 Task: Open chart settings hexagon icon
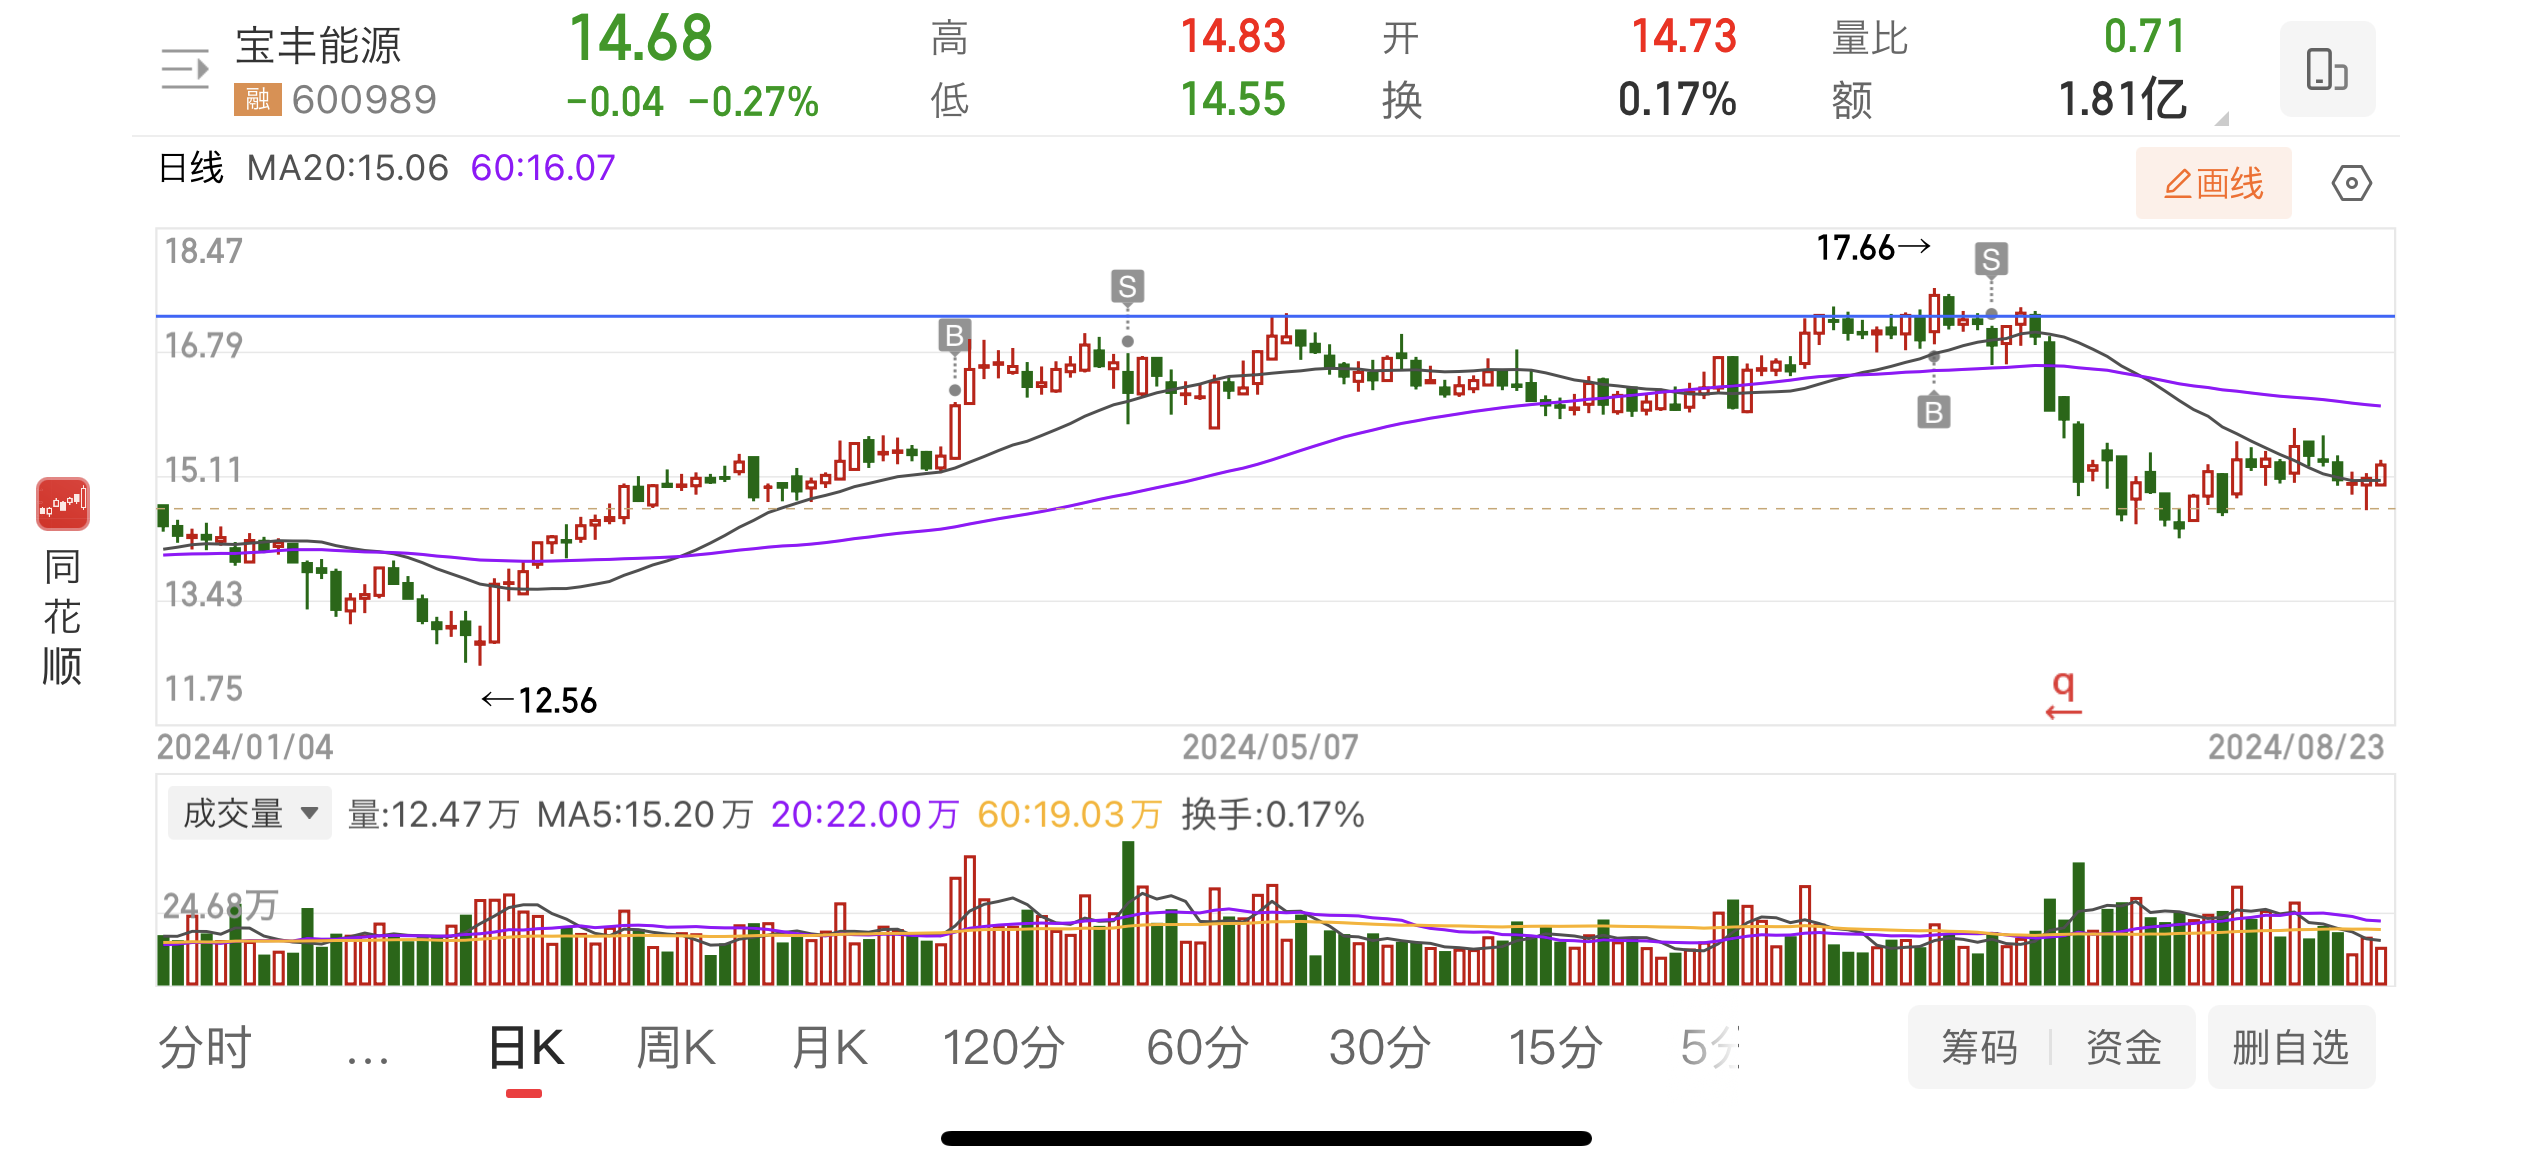(x=2351, y=184)
